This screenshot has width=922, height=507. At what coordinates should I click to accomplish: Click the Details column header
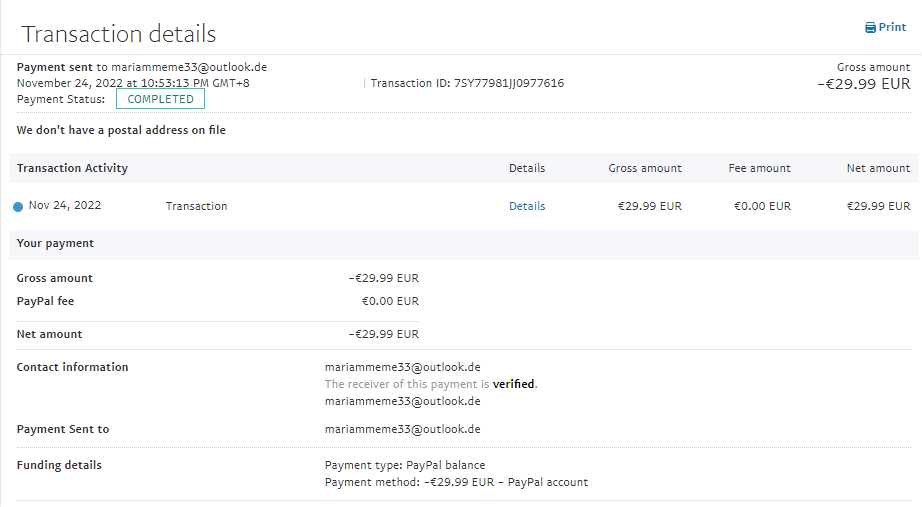pyautogui.click(x=527, y=168)
